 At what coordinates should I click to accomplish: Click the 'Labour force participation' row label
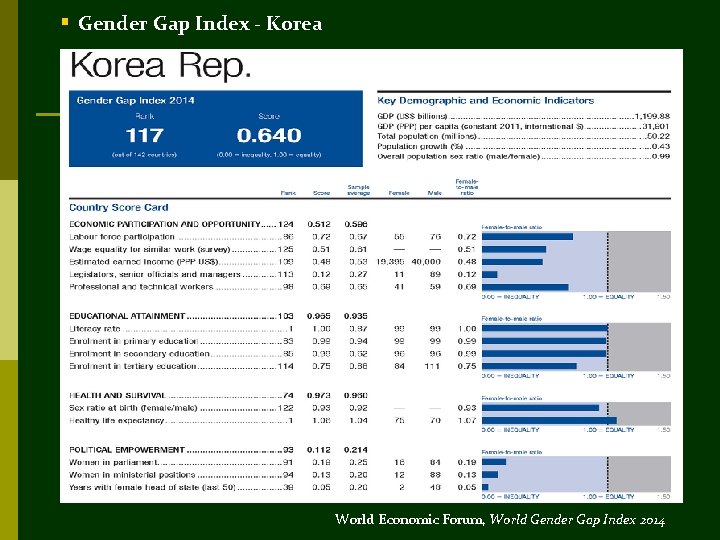(x=122, y=237)
